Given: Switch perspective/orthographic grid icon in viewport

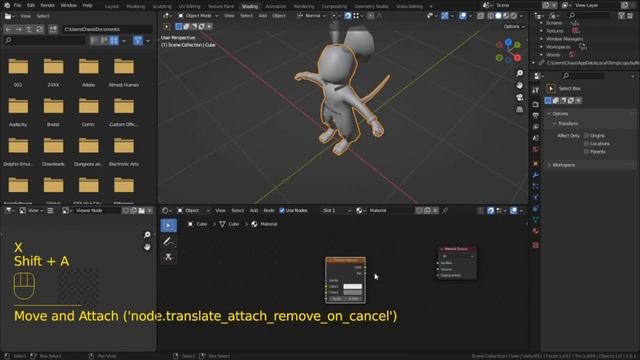Looking at the screenshot, I should (x=519, y=109).
